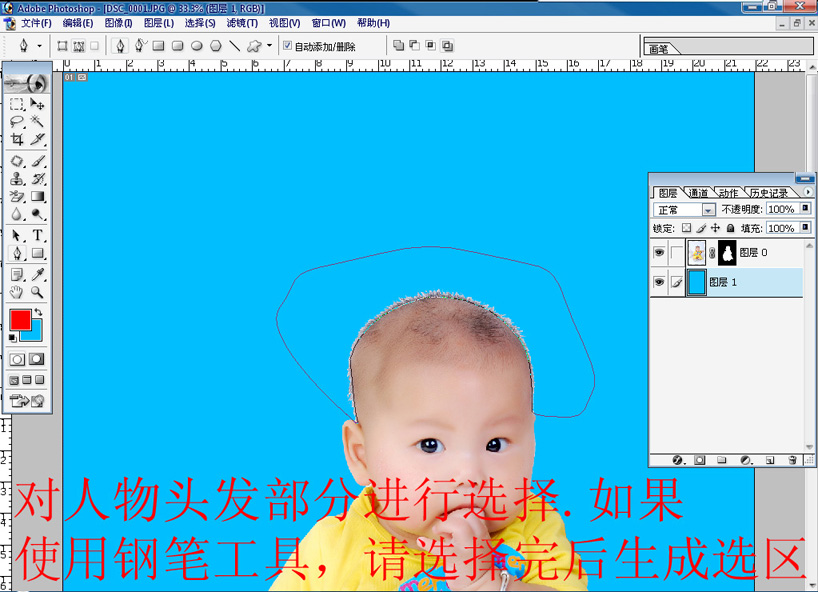Add a layer mask from the panel bottom

tap(699, 459)
